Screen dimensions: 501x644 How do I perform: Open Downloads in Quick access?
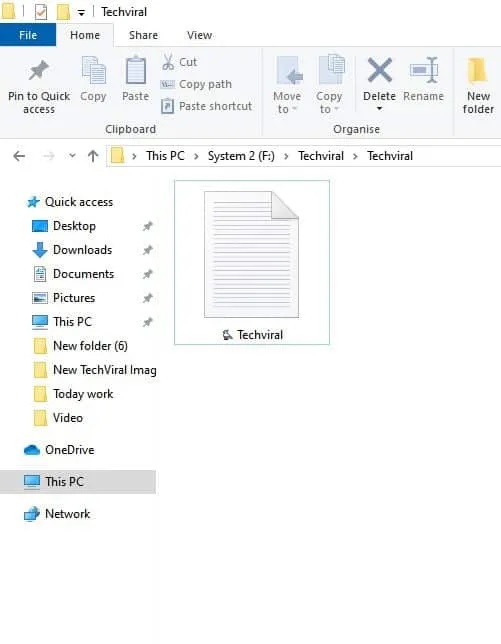(x=82, y=250)
